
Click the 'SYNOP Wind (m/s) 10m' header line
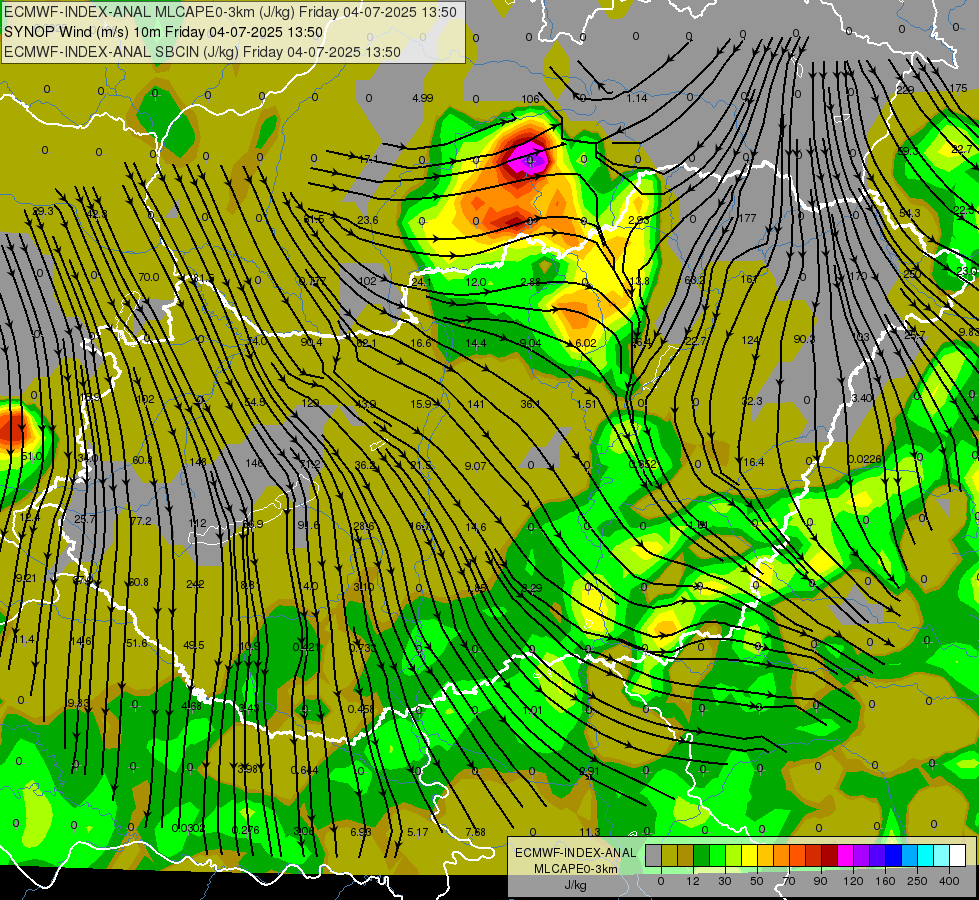(x=164, y=32)
